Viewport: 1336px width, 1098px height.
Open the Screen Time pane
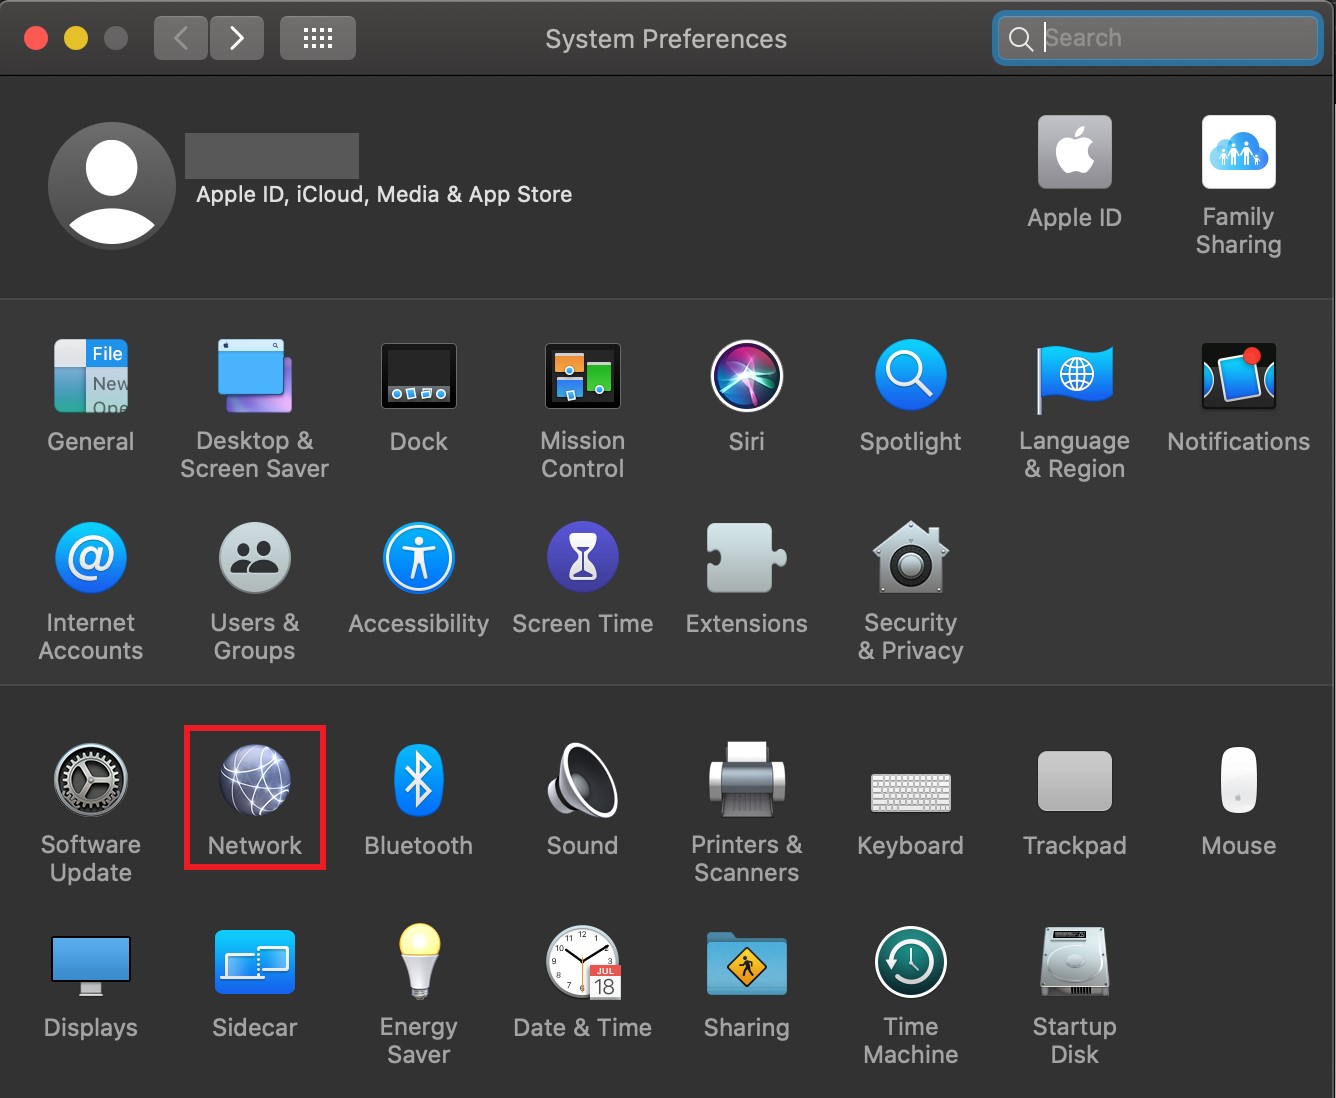pyautogui.click(x=582, y=570)
